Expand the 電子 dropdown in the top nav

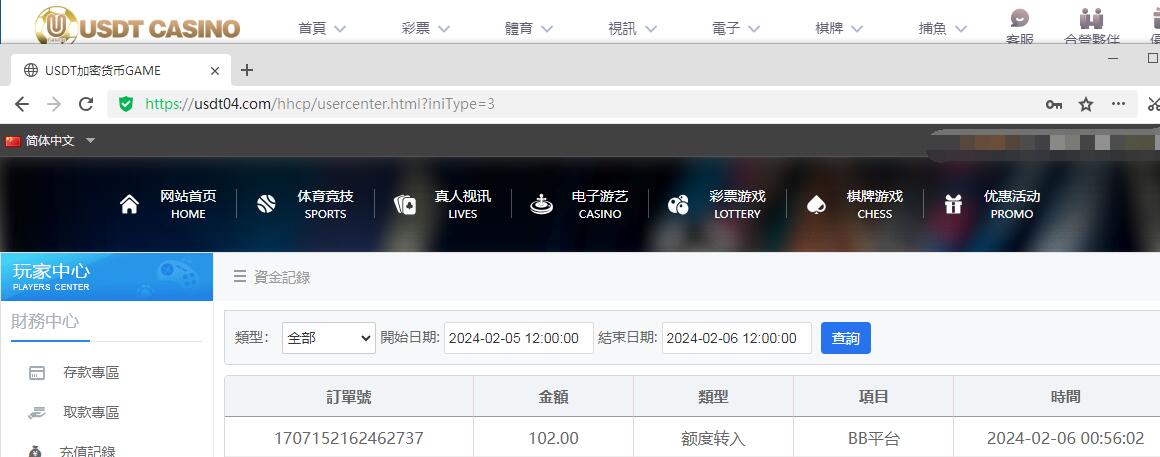[736, 29]
